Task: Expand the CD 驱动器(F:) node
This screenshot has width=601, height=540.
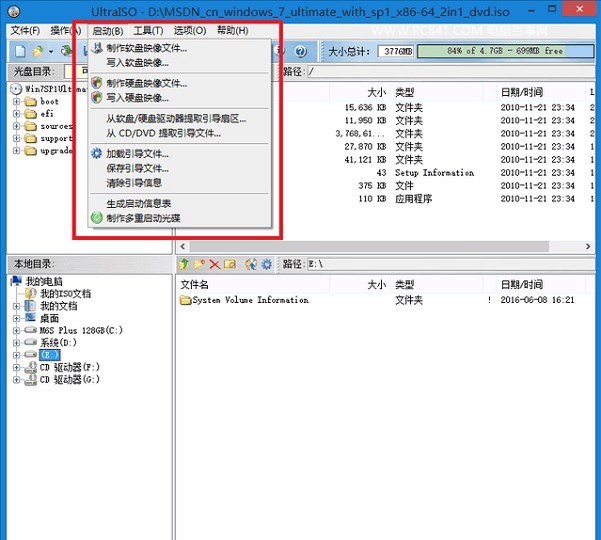Action: (x=16, y=367)
